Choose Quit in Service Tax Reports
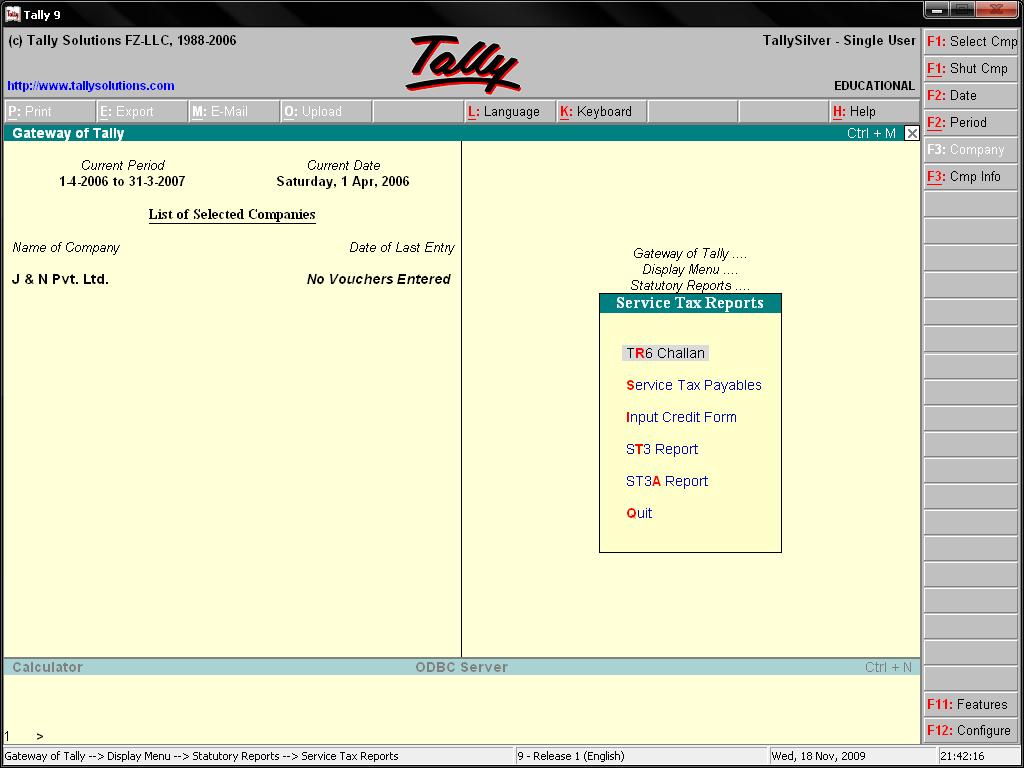This screenshot has width=1024, height=768. click(x=639, y=513)
